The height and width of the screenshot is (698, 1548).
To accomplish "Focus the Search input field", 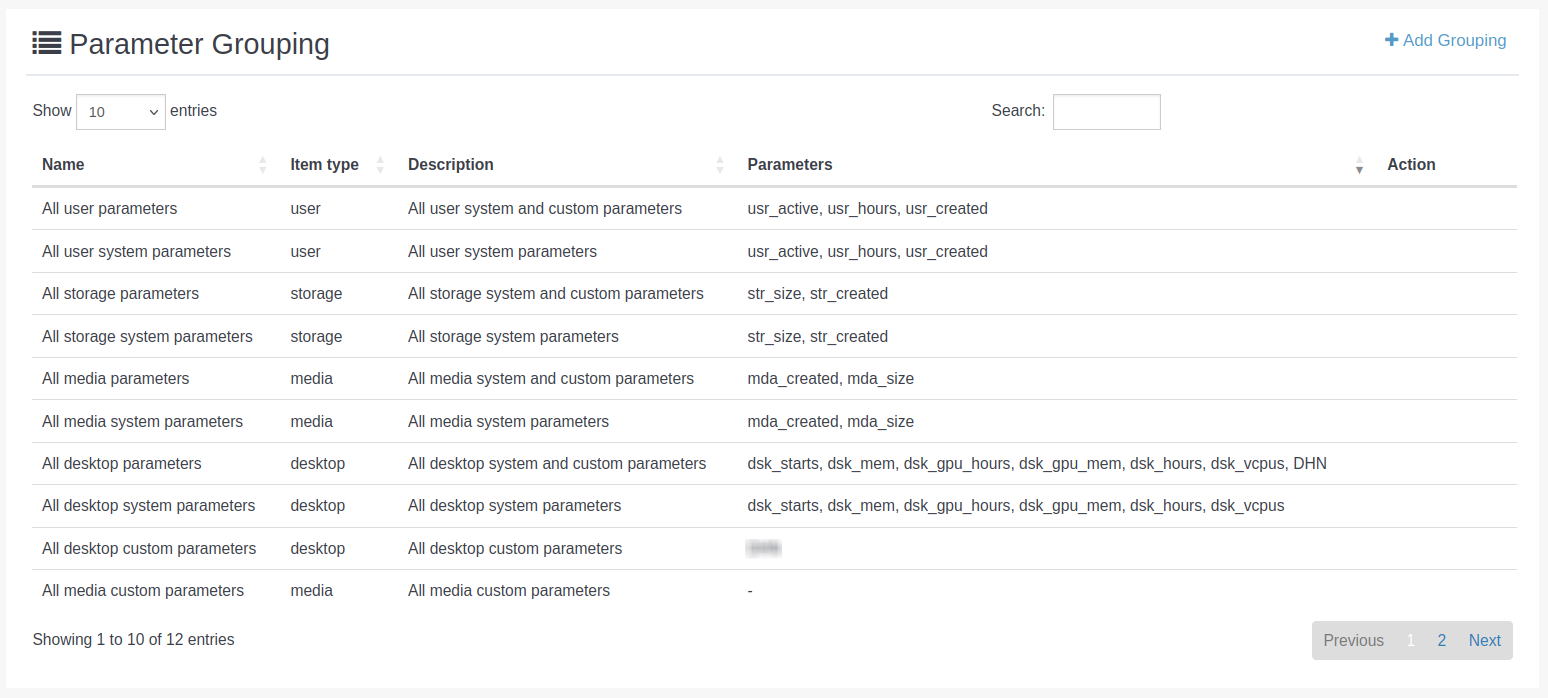I will pyautogui.click(x=1106, y=112).
